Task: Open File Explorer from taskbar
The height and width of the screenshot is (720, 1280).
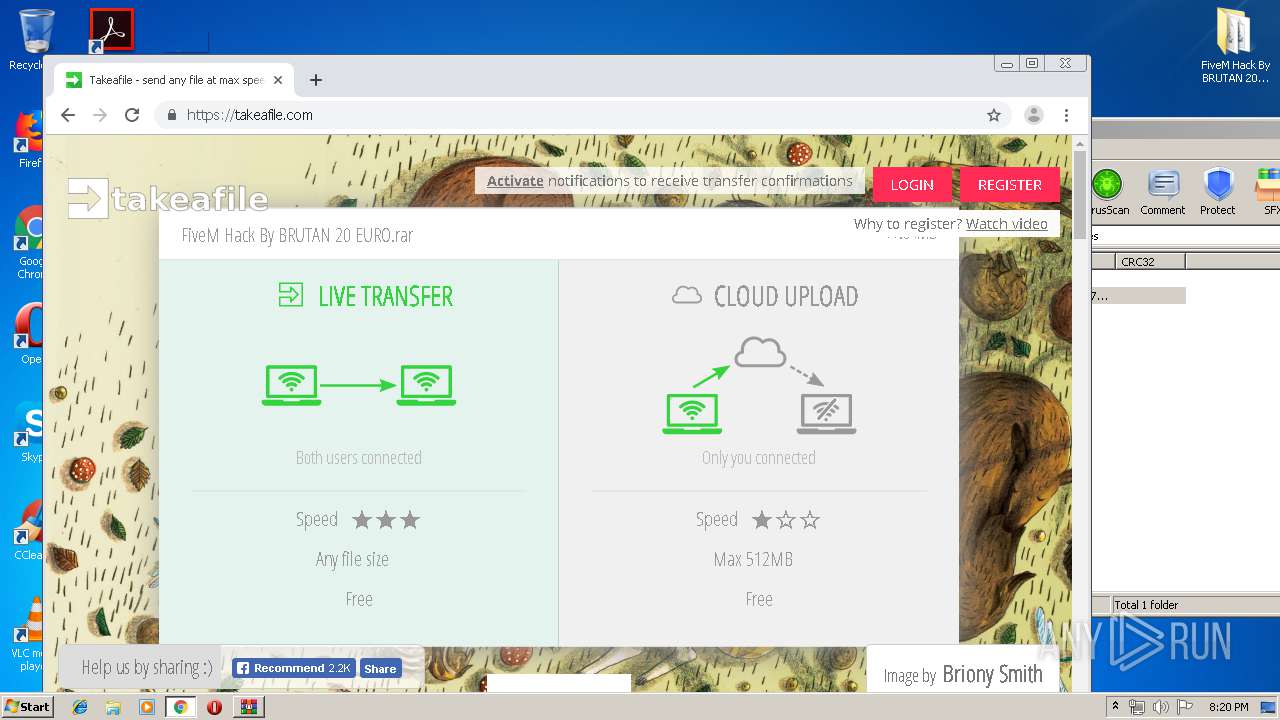Action: [x=113, y=707]
